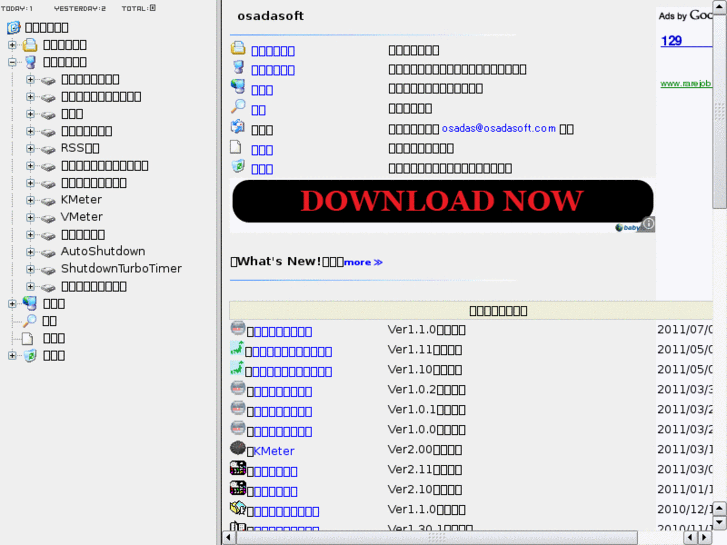Click the osadas@osadasoft.com email link
The height and width of the screenshot is (545, 727).
(498, 128)
